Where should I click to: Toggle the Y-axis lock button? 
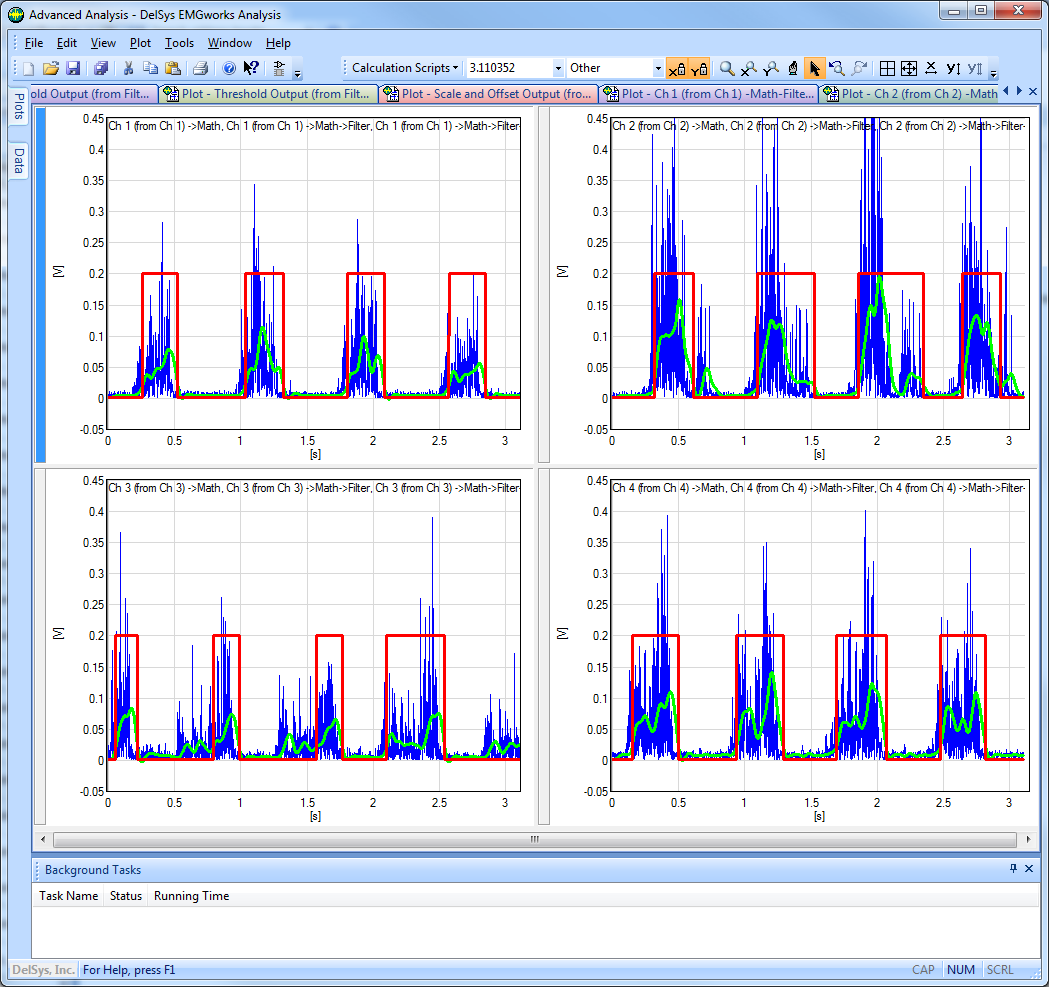click(x=699, y=69)
